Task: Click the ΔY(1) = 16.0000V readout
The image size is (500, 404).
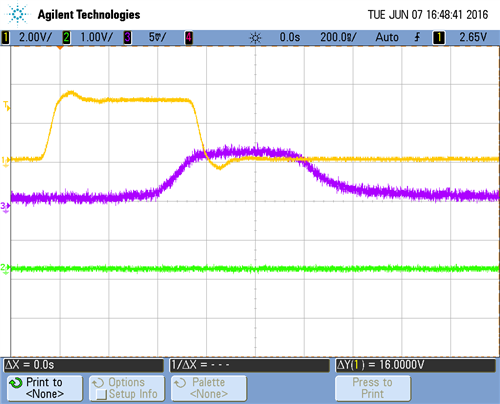Action: pyautogui.click(x=416, y=365)
